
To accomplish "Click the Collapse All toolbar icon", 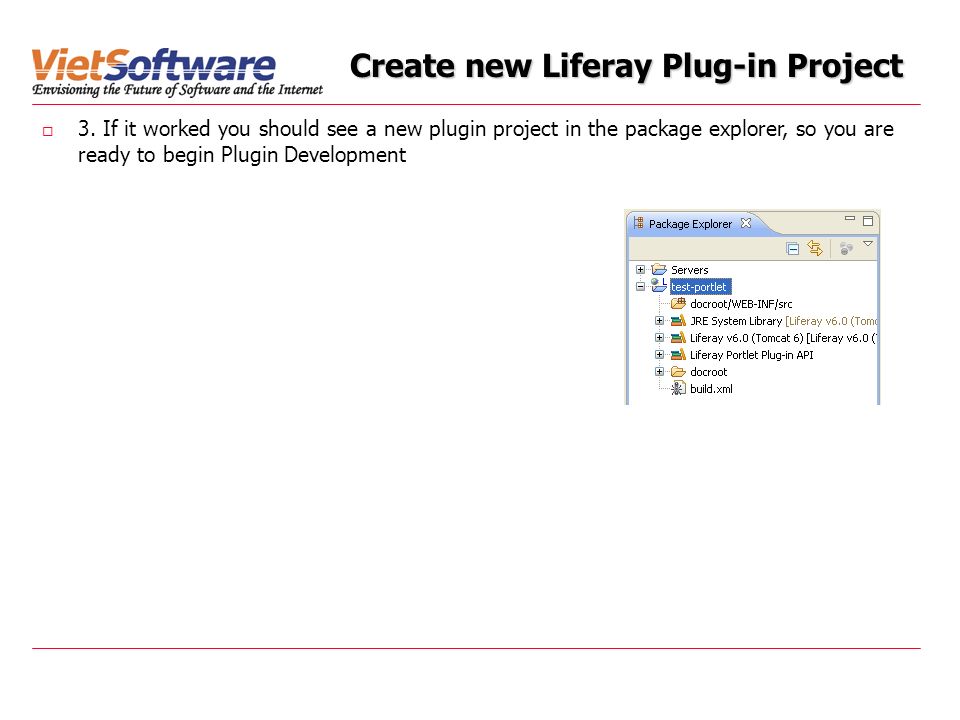I will point(792,249).
